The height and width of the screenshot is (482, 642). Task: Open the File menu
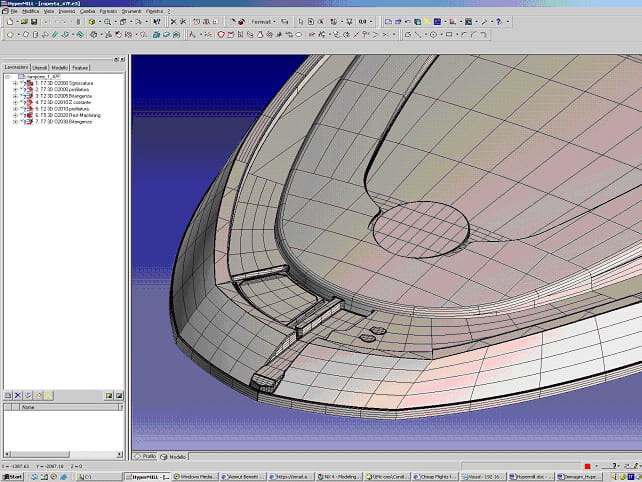(x=14, y=11)
